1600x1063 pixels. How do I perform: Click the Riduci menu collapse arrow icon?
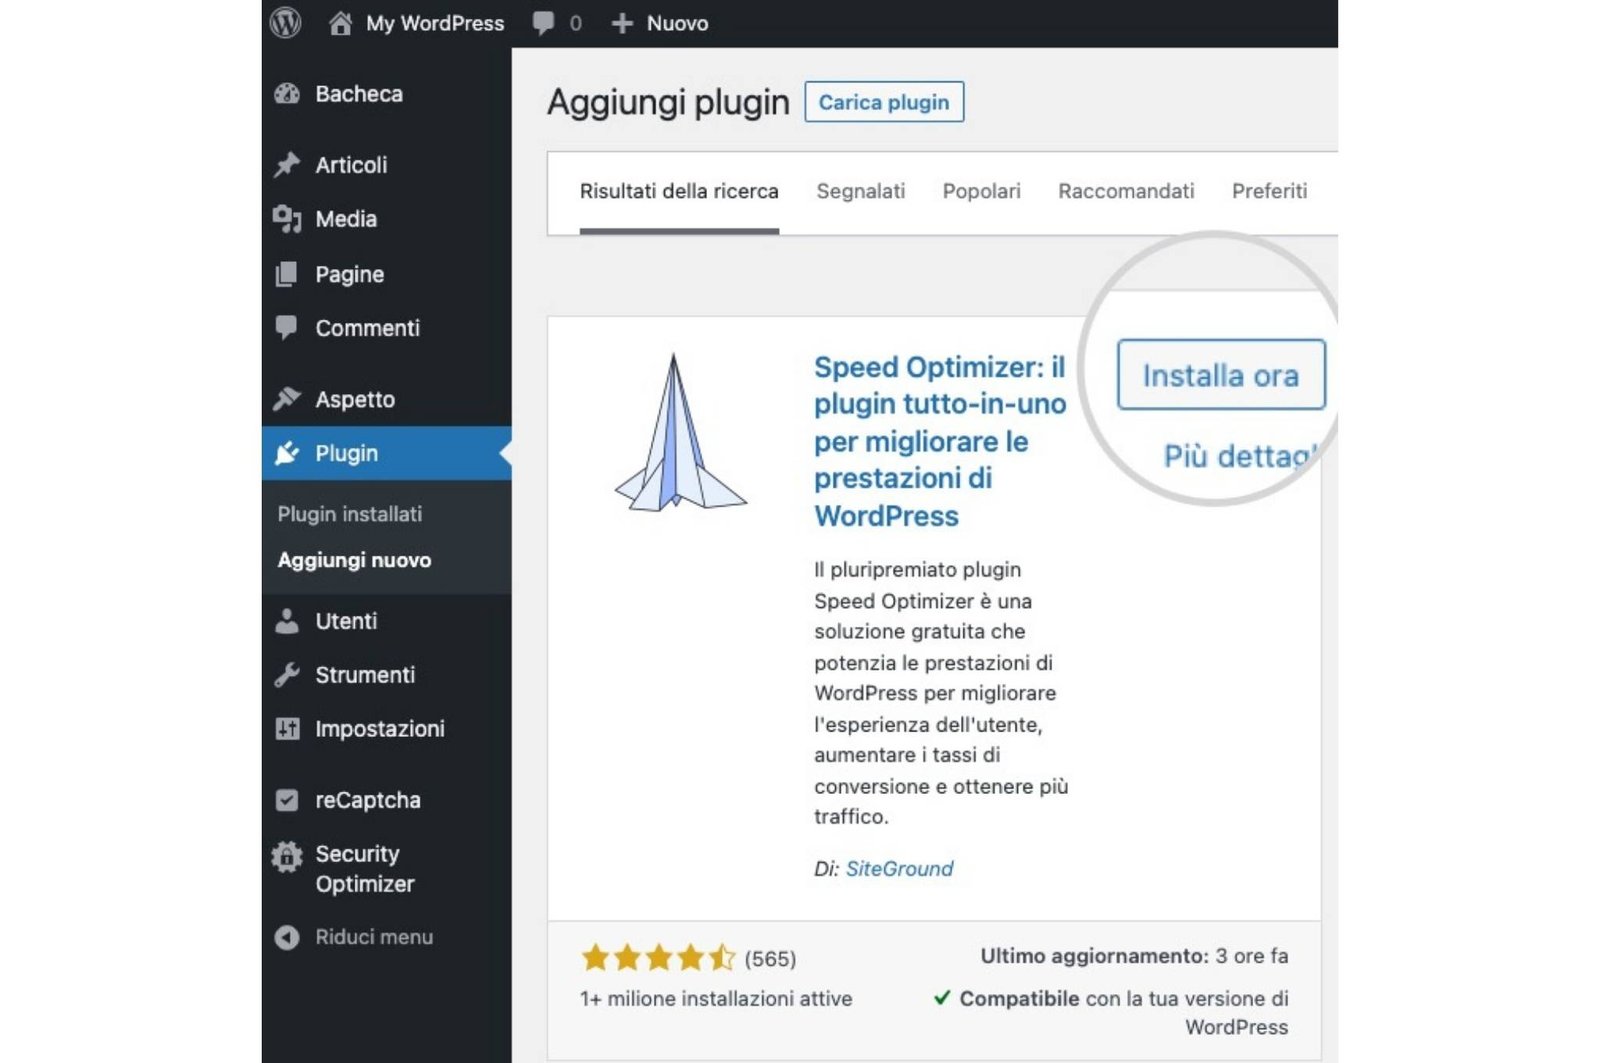click(287, 937)
